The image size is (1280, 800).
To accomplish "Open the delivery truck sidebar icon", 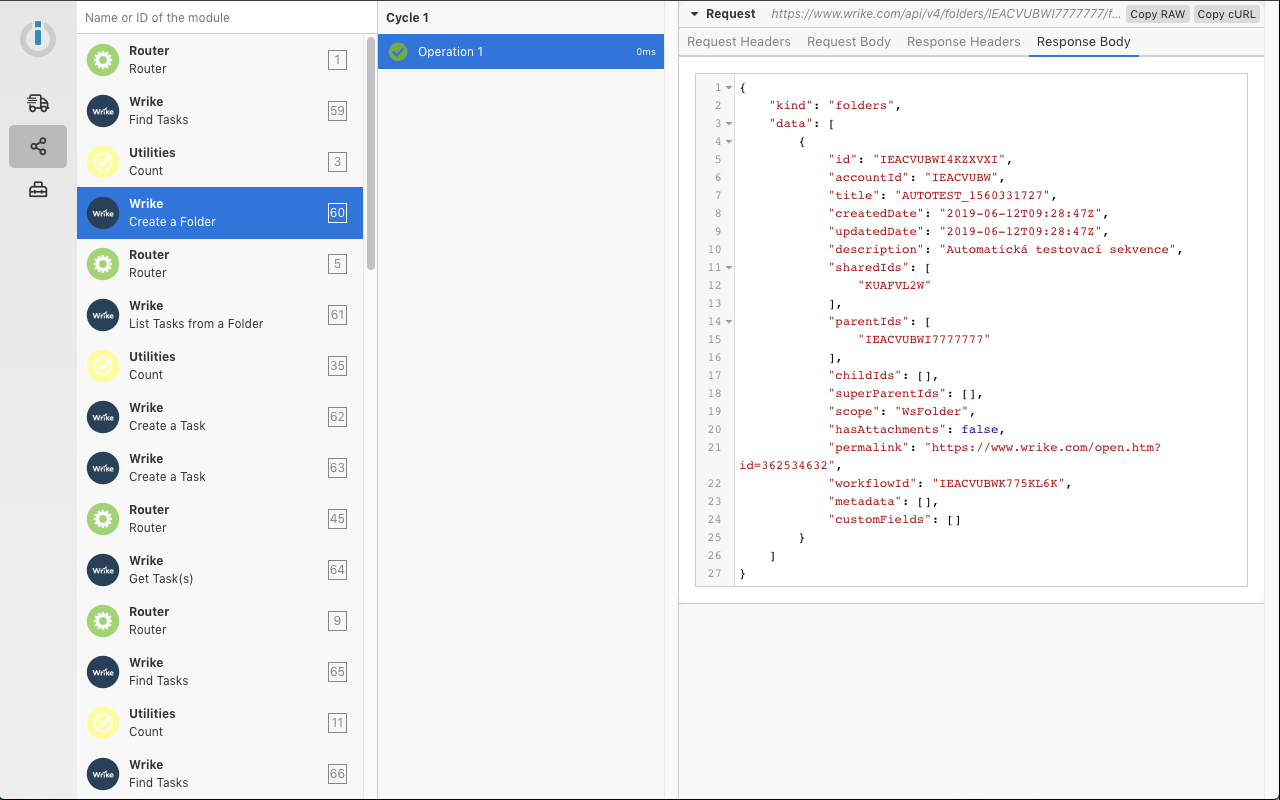I will coord(38,103).
